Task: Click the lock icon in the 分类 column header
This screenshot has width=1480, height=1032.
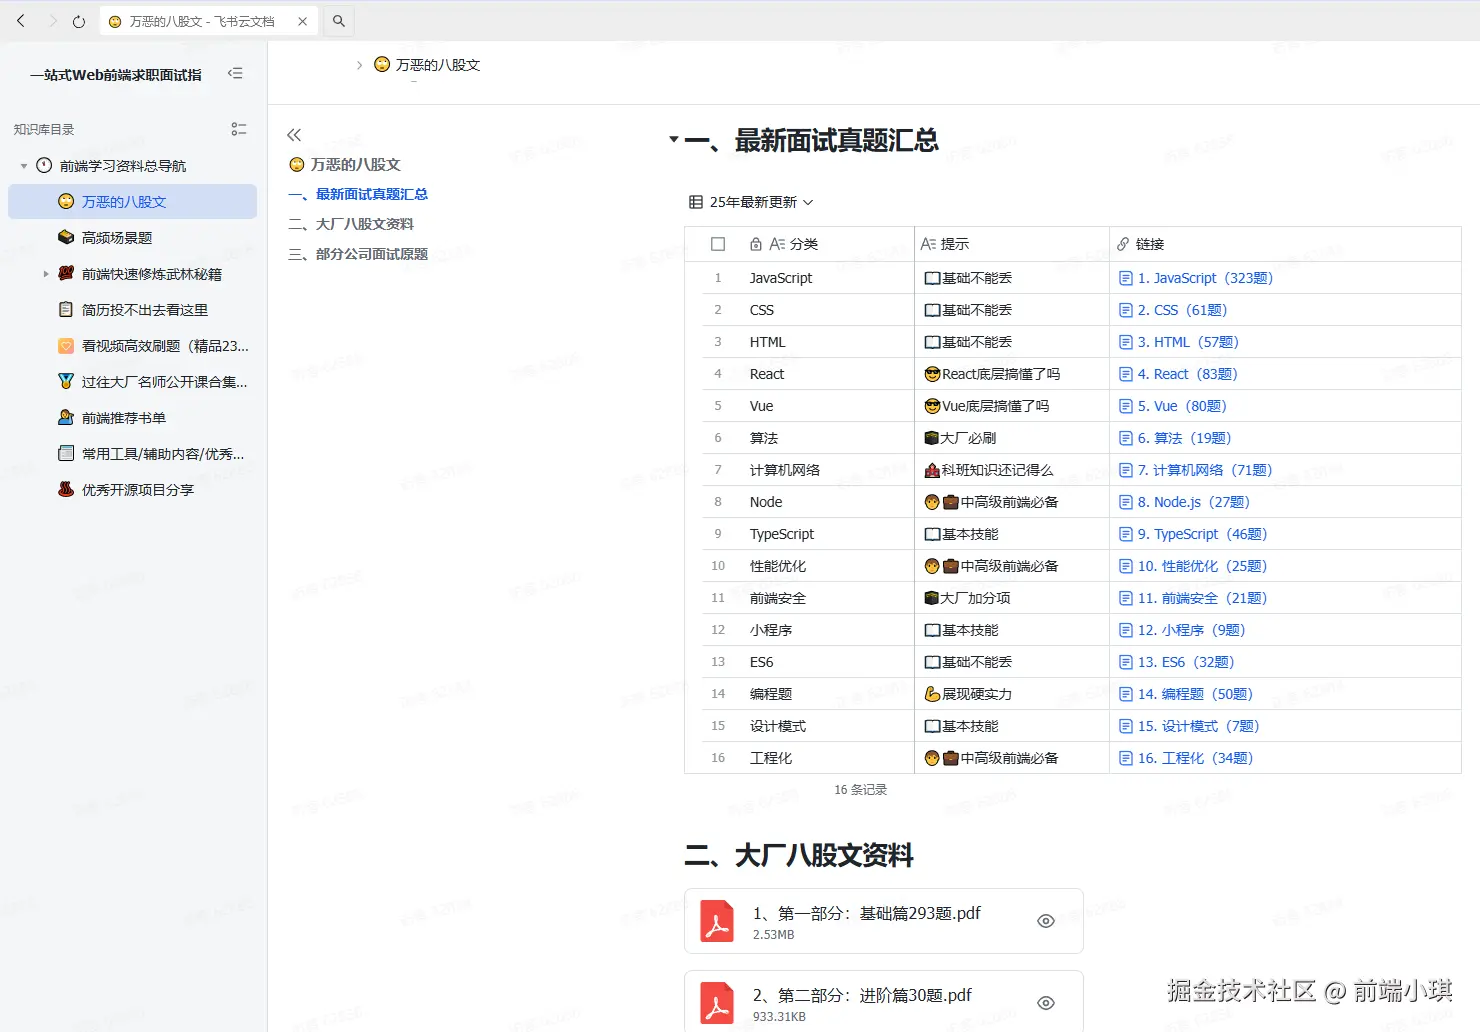Action: [x=756, y=243]
